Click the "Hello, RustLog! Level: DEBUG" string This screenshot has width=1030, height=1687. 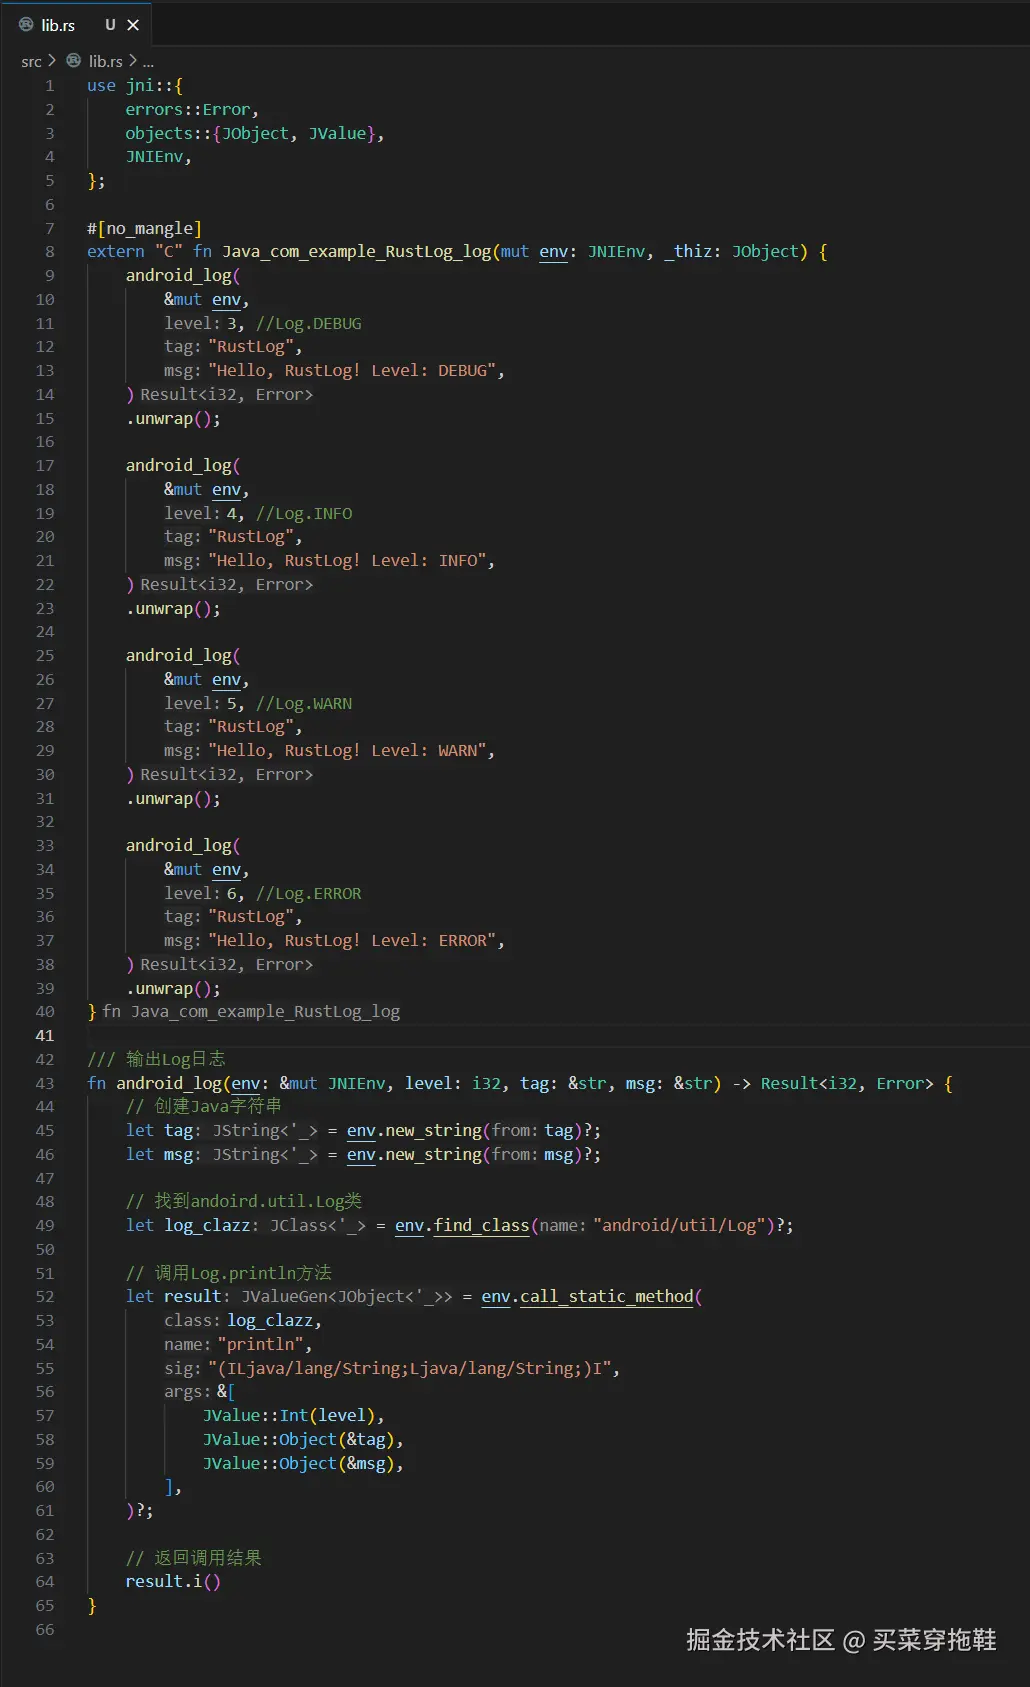click(352, 371)
